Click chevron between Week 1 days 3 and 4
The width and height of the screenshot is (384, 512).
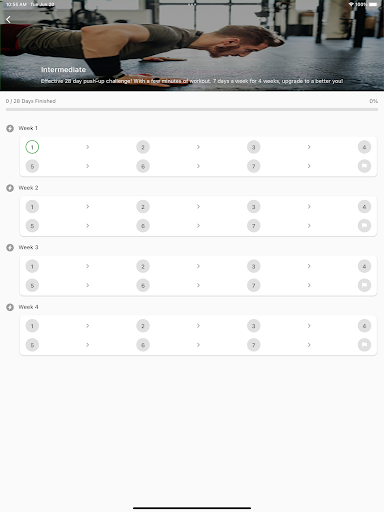pos(309,147)
